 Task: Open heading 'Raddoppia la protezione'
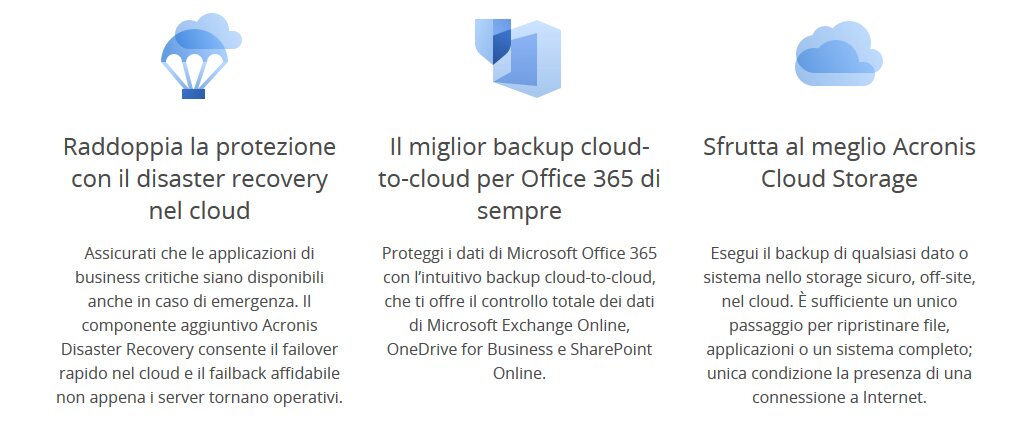coord(199,147)
